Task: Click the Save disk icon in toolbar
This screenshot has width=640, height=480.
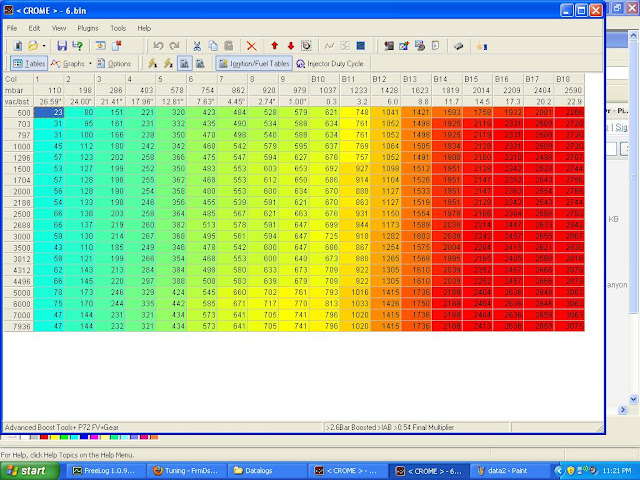Action: coord(62,46)
